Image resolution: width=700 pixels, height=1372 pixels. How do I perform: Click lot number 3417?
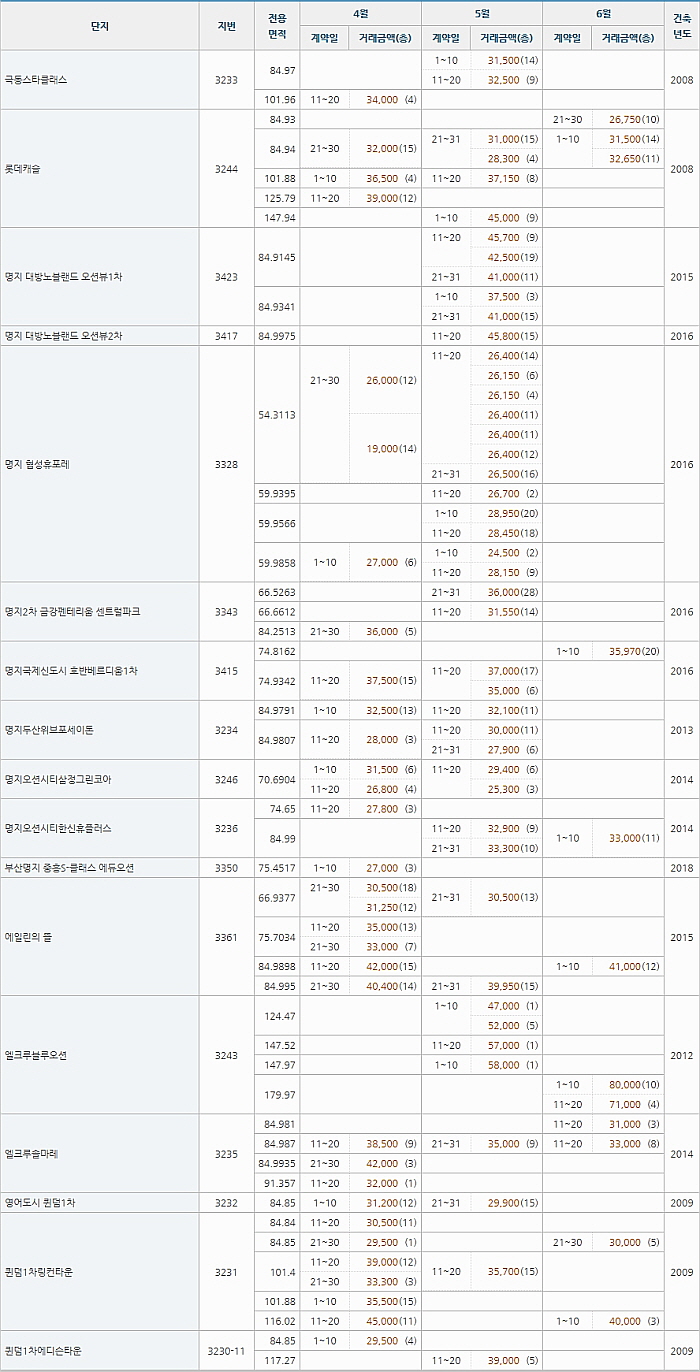tap(227, 336)
